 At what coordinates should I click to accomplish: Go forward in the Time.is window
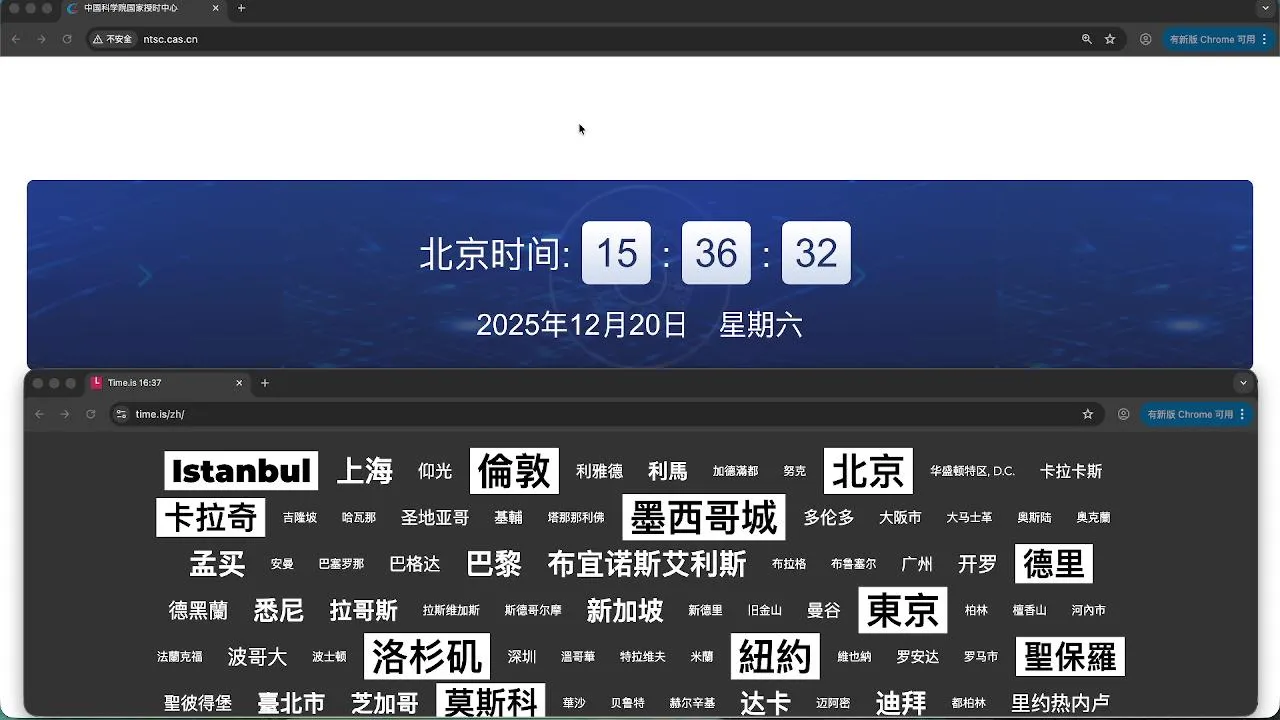coord(65,414)
